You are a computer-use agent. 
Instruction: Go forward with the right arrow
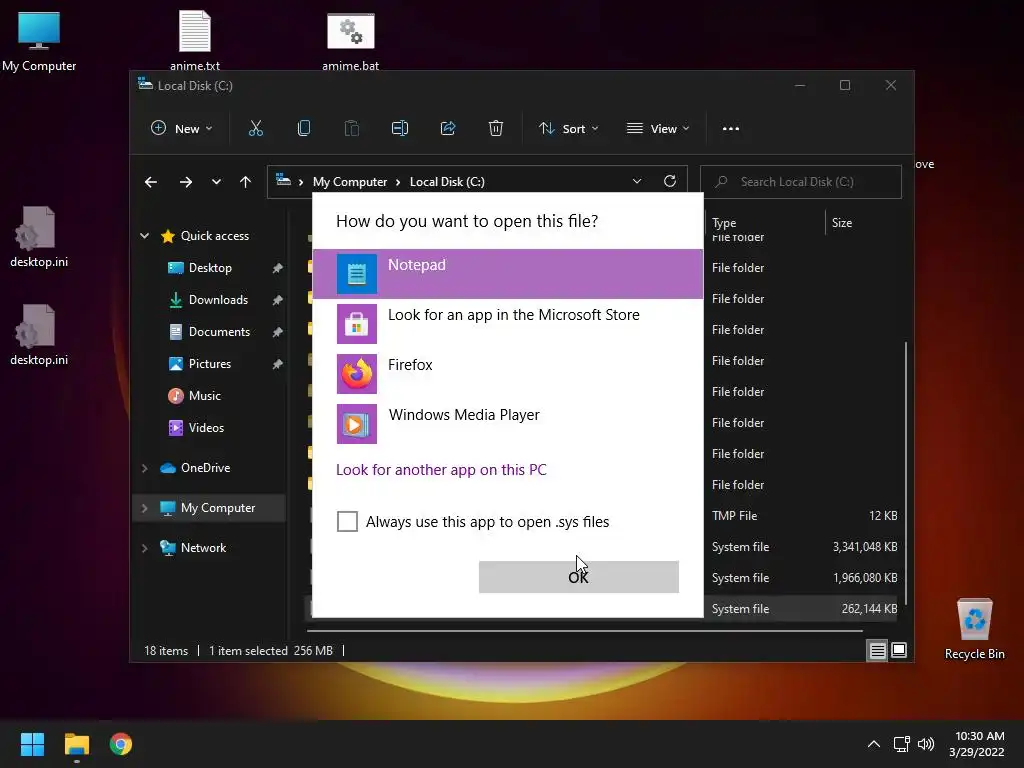point(186,182)
